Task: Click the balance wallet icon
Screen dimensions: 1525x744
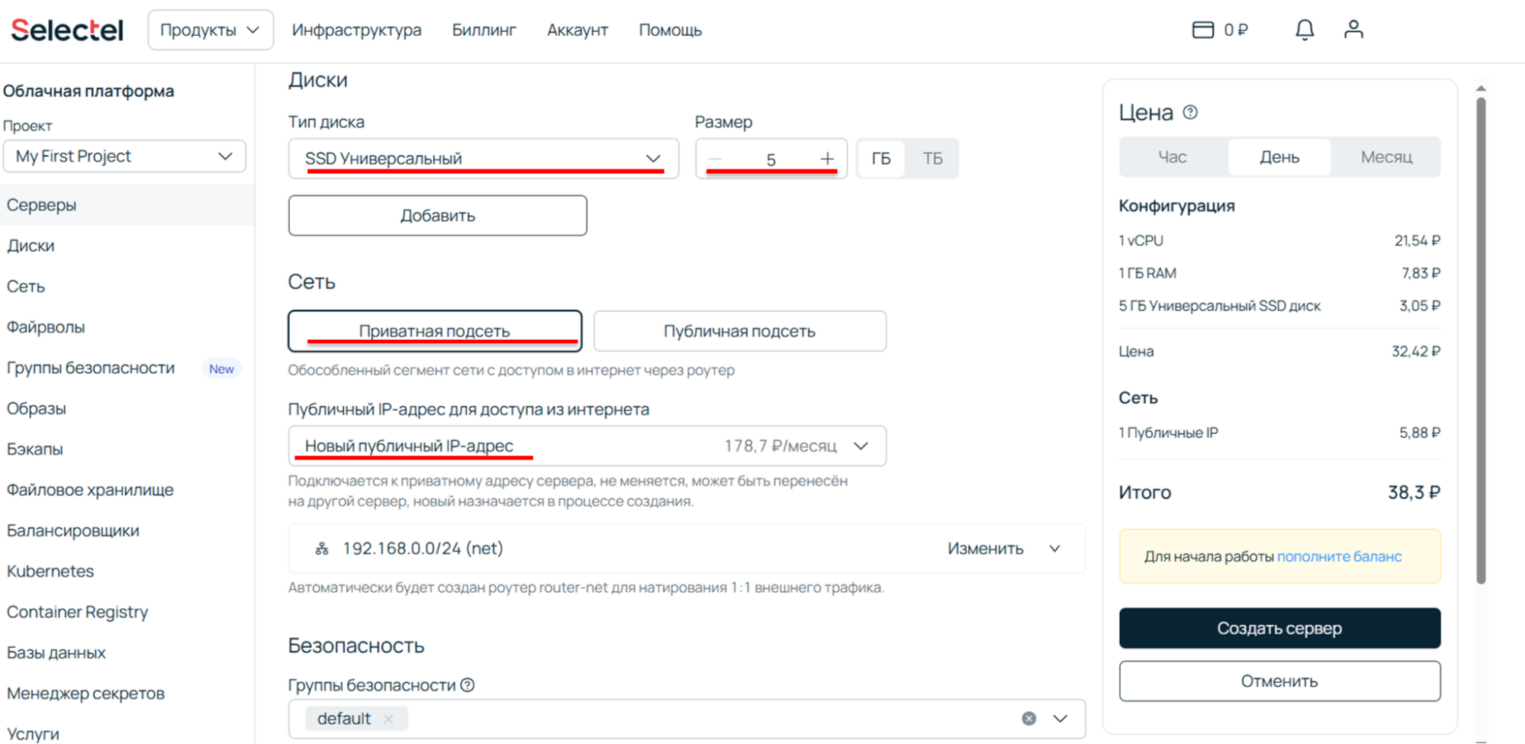Action: (x=1203, y=30)
